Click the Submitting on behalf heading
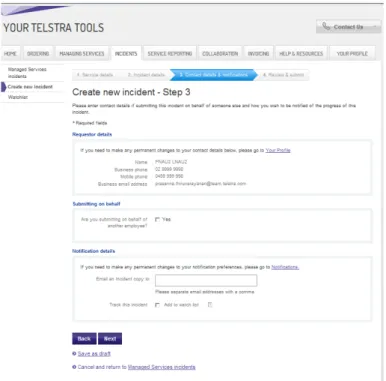The width and height of the screenshot is (386, 381). click(96, 204)
